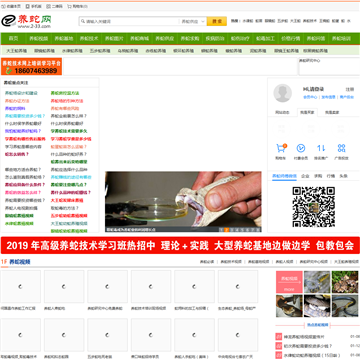Image resolution: width=360 pixels, height=360 pixels.
Task: Open 养蛇图片 in the navigation bar
Action: pos(114,39)
